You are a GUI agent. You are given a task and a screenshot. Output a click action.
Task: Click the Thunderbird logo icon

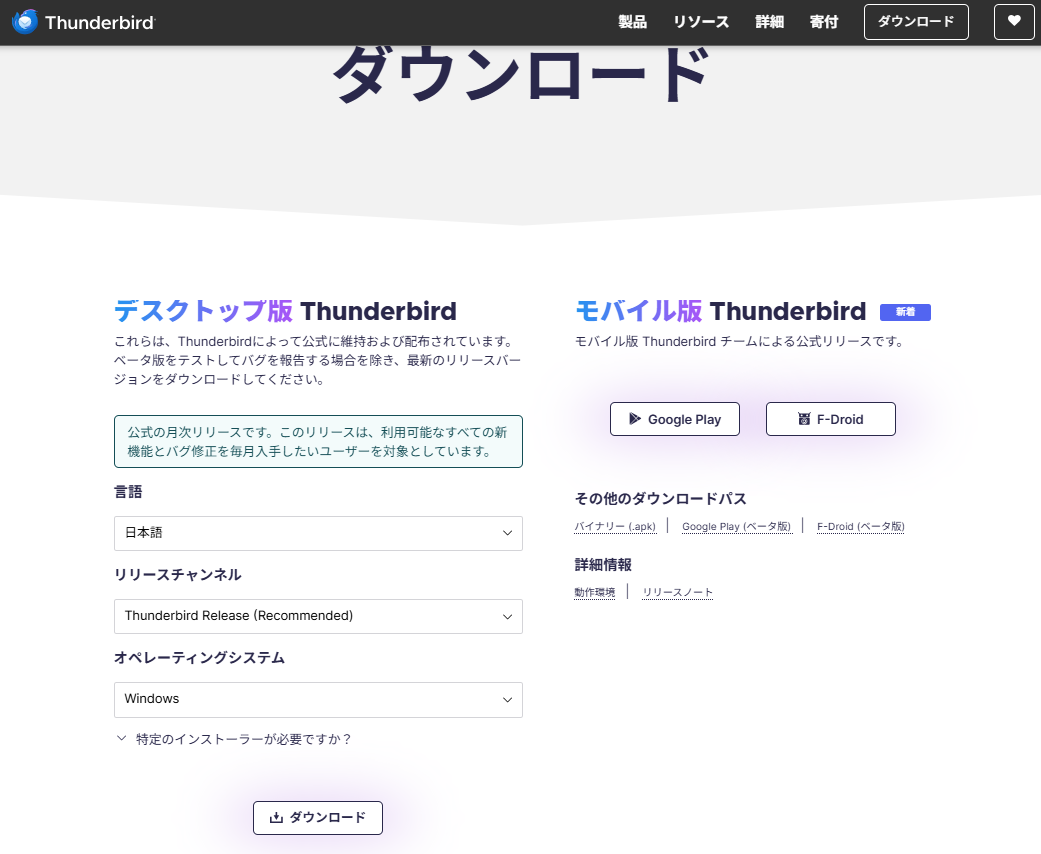25,22
